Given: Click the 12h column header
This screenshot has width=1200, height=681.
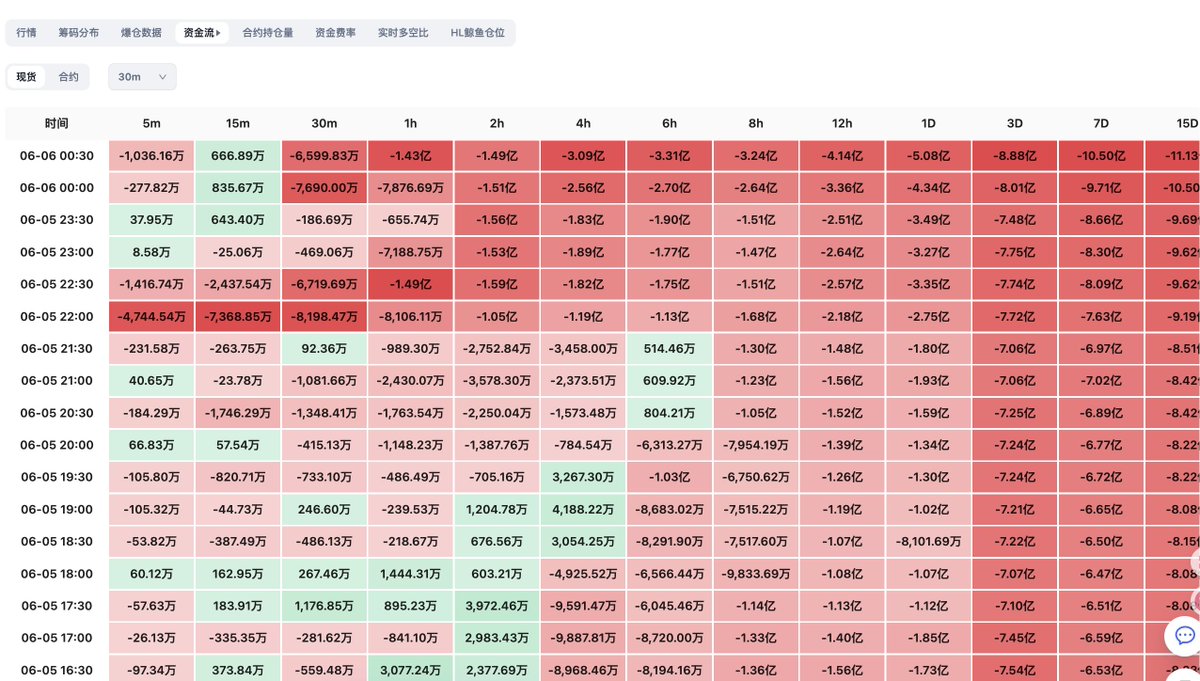Looking at the screenshot, I should click(842, 124).
